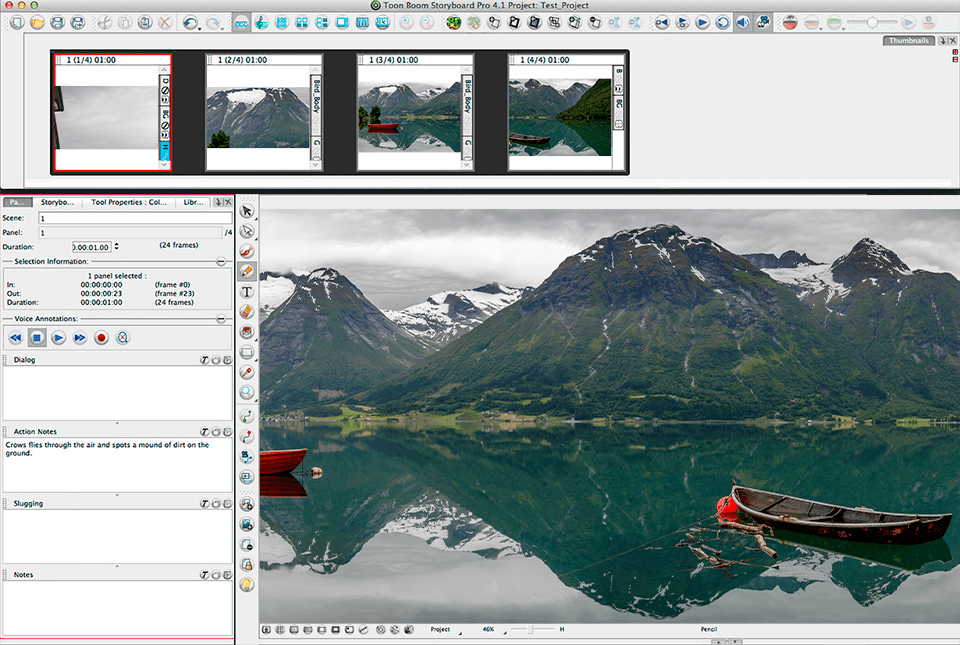Viewport: 960px width, 645px height.
Task: Open the 46X zoom level dropdown
Action: pyautogui.click(x=490, y=629)
